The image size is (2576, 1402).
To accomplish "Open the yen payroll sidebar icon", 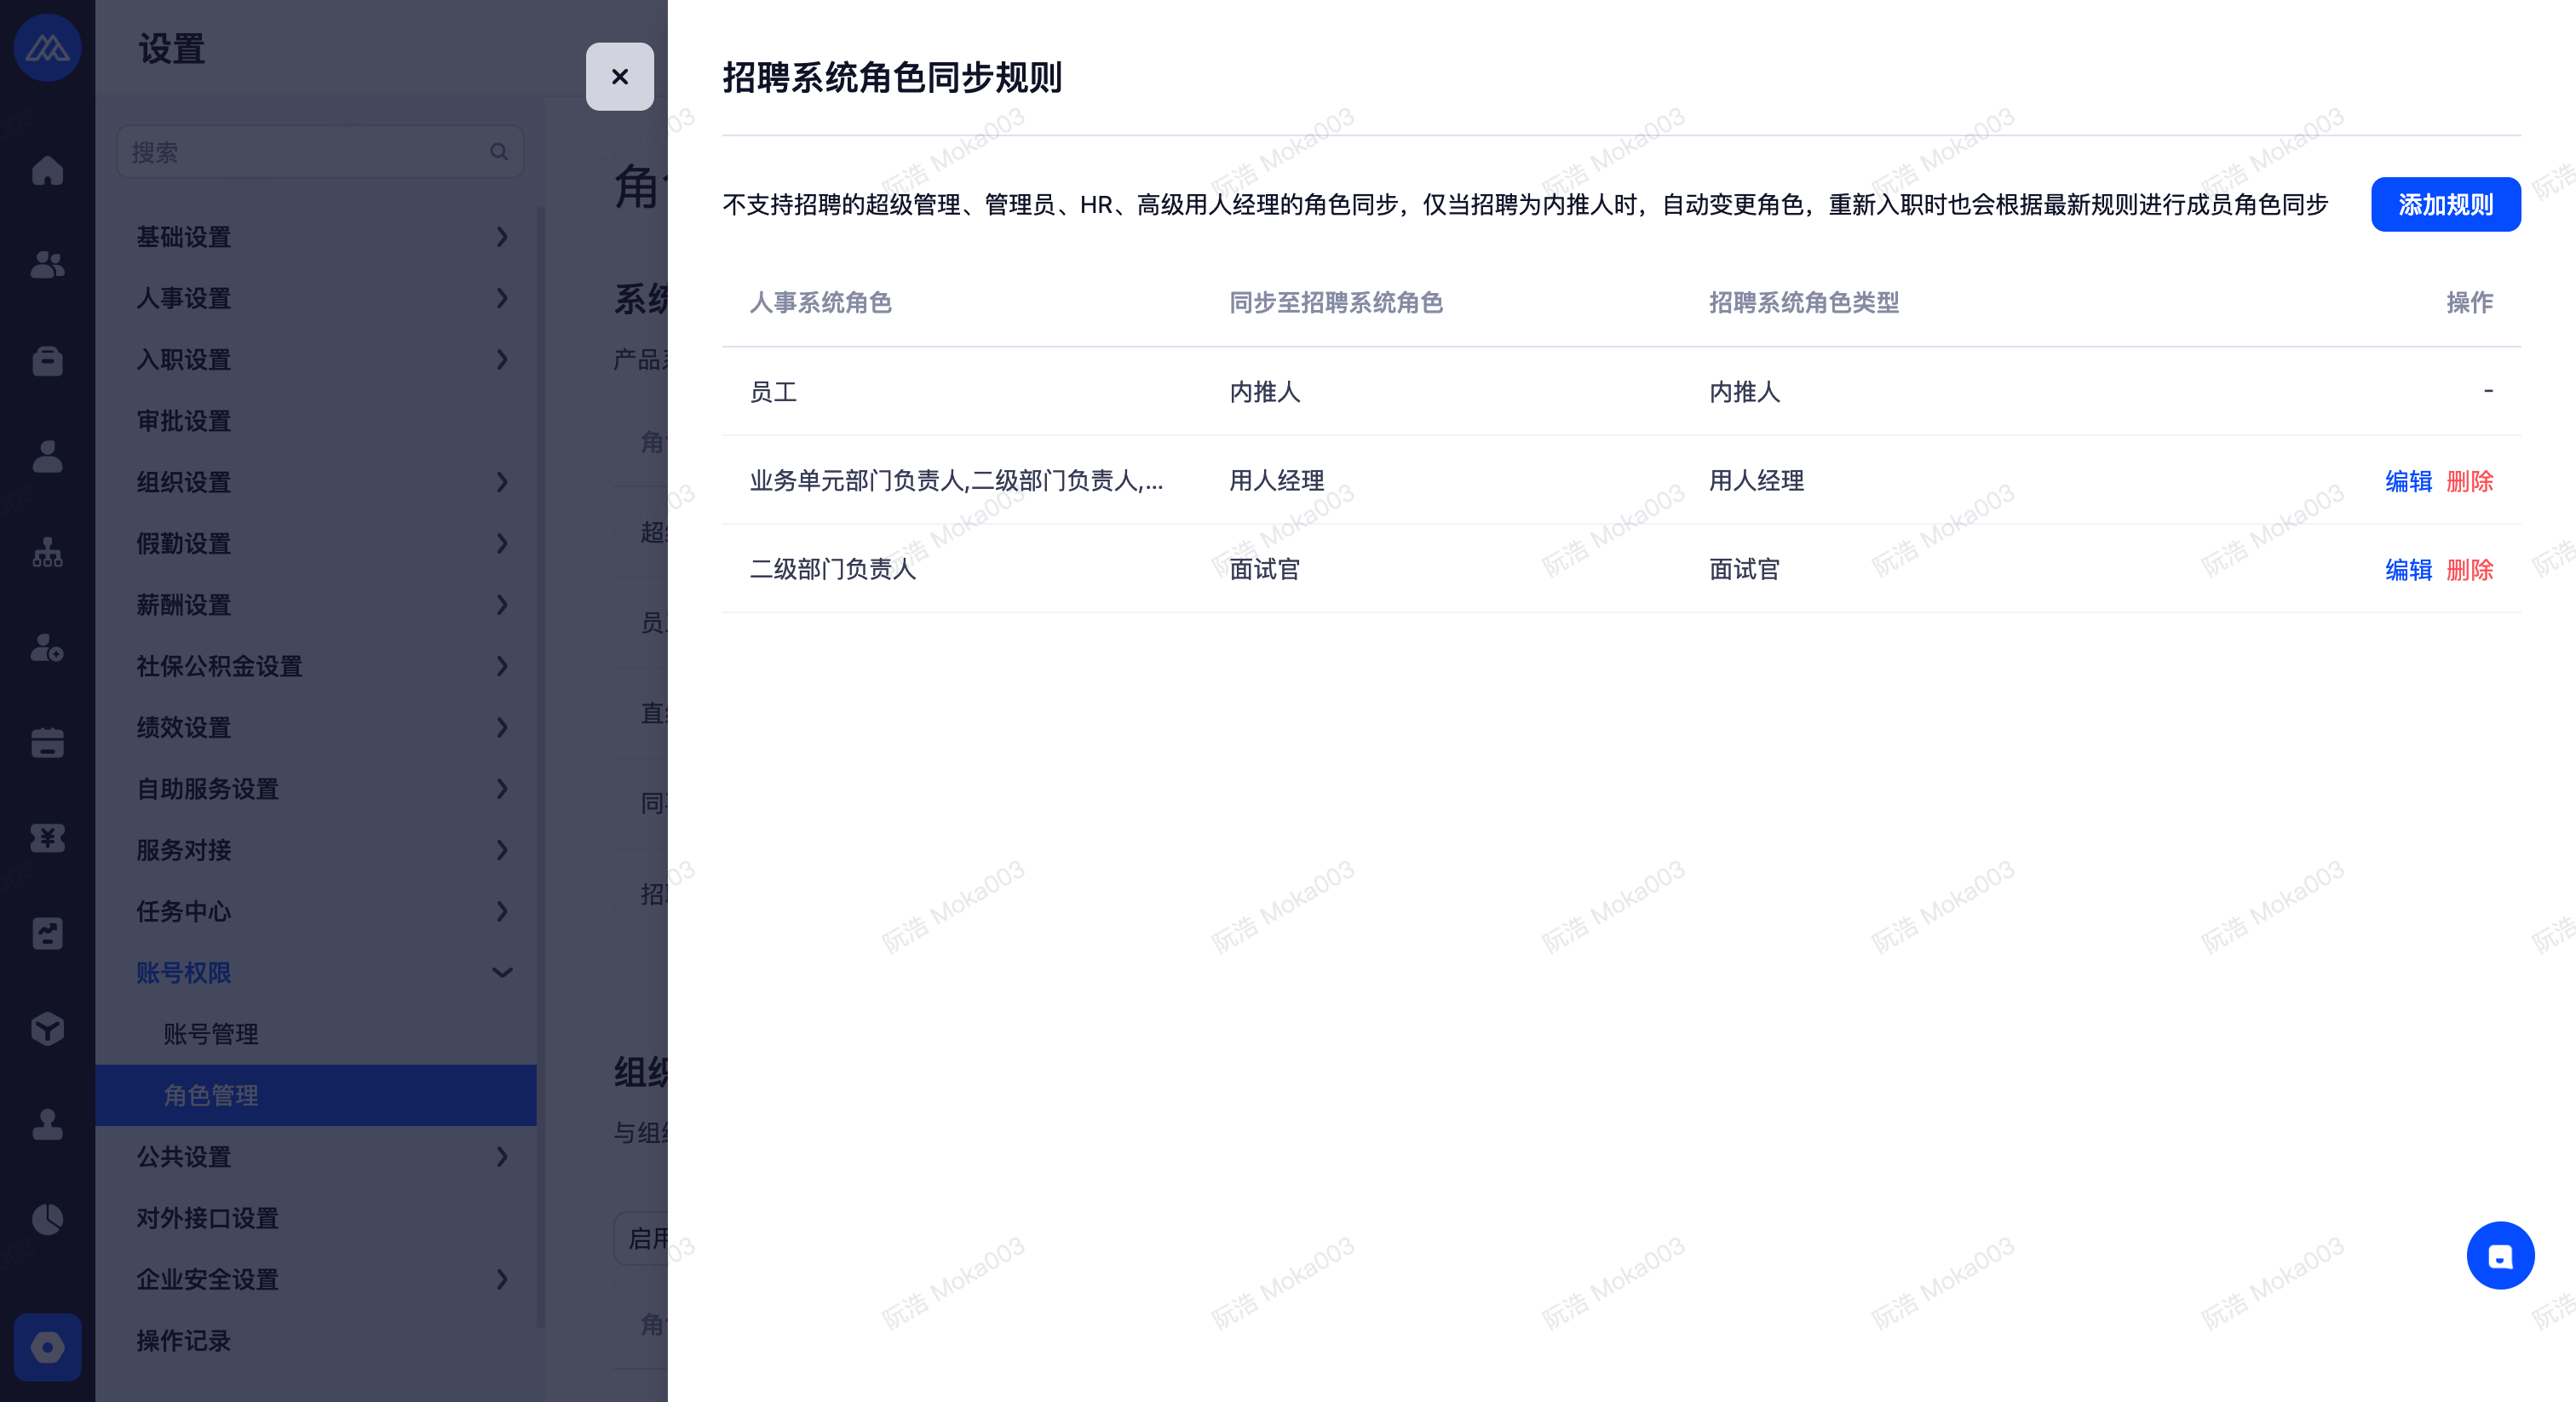I will click(x=47, y=837).
